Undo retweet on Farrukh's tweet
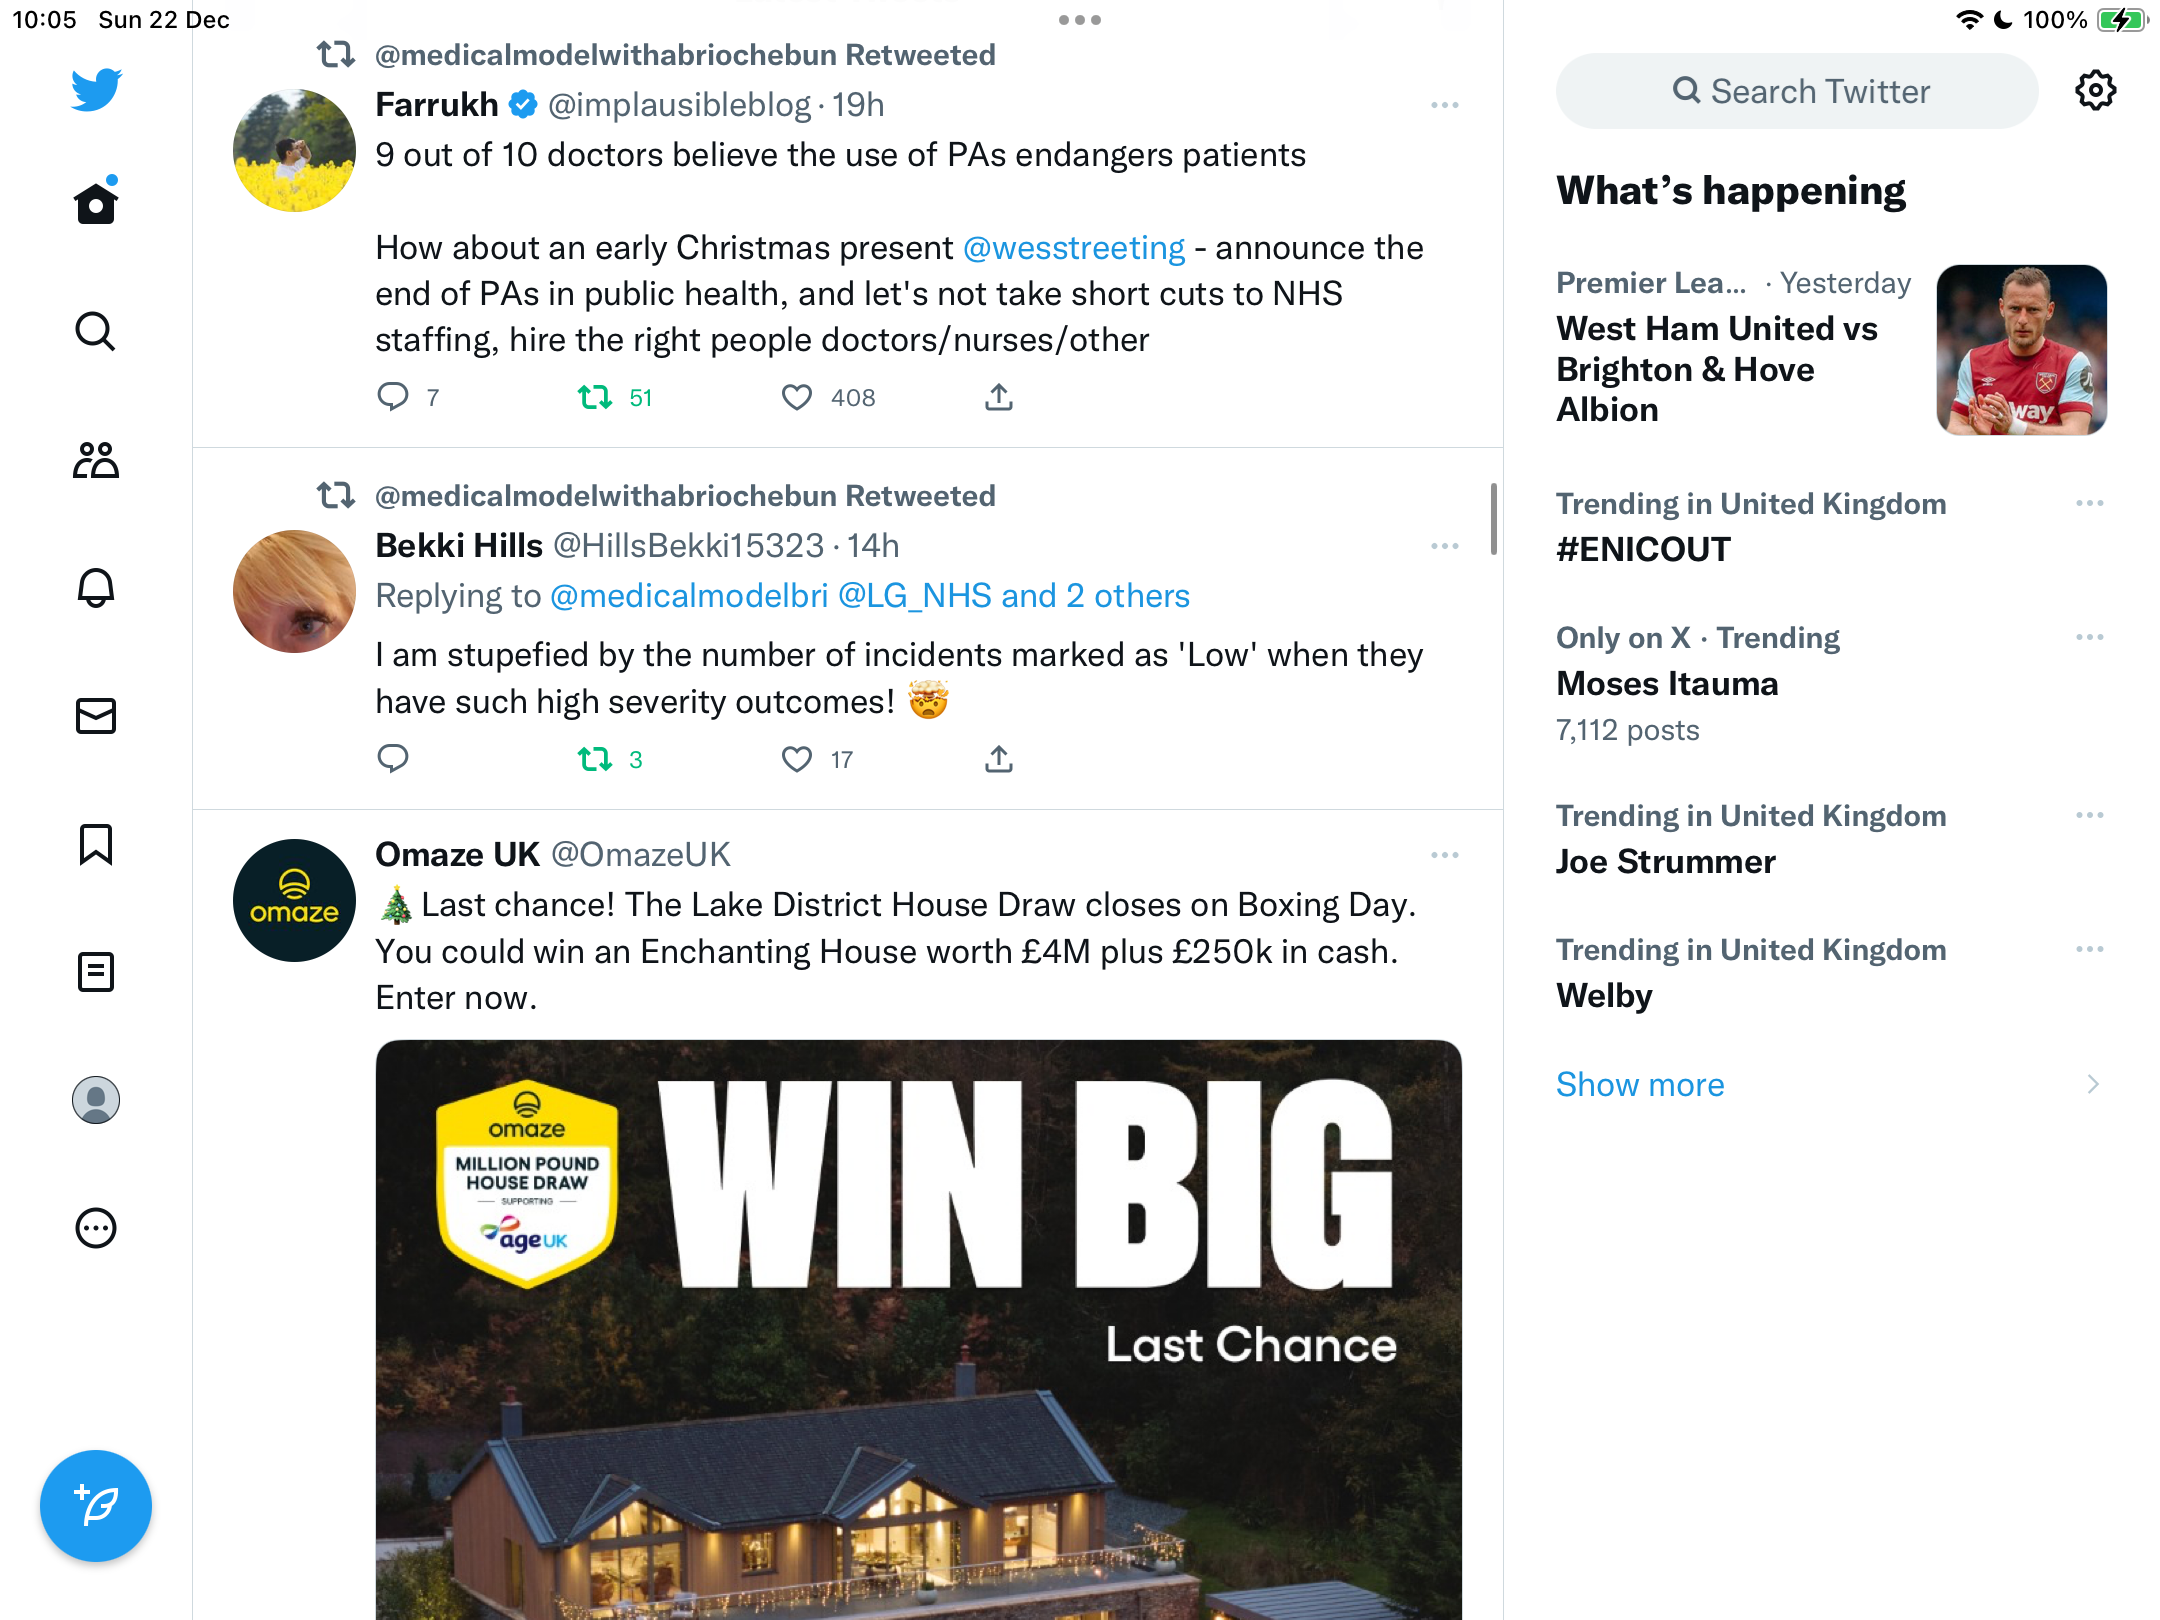Image resolution: width=2160 pixels, height=1620 pixels. (595, 398)
